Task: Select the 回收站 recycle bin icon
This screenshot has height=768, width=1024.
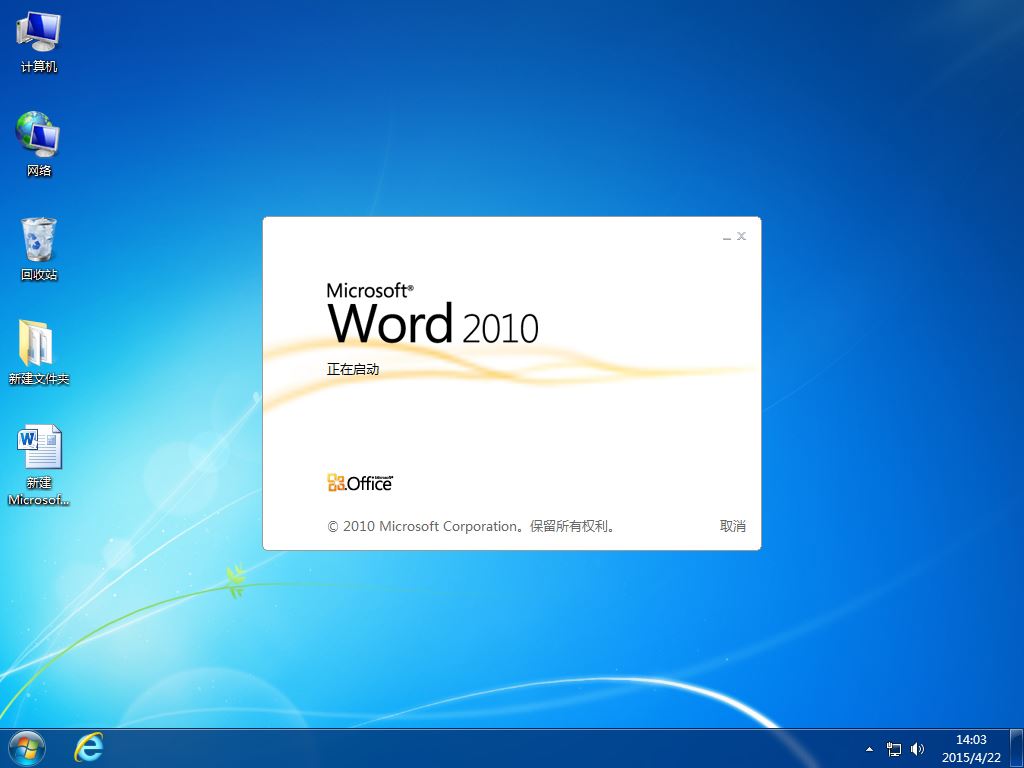Action: pos(39,249)
